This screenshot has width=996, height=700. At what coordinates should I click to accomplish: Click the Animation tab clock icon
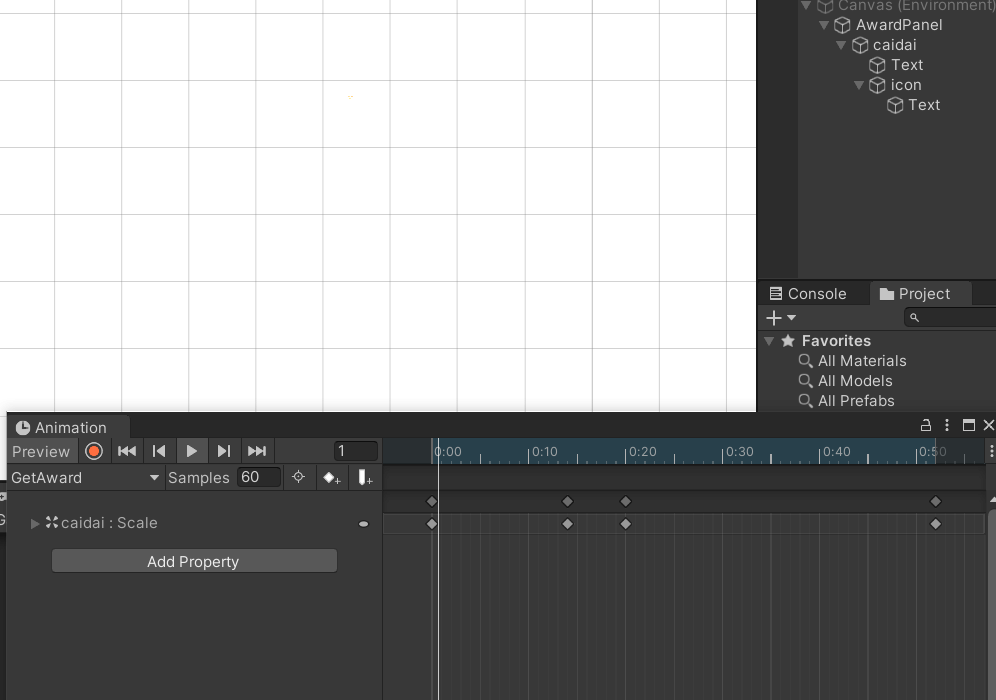click(23, 427)
